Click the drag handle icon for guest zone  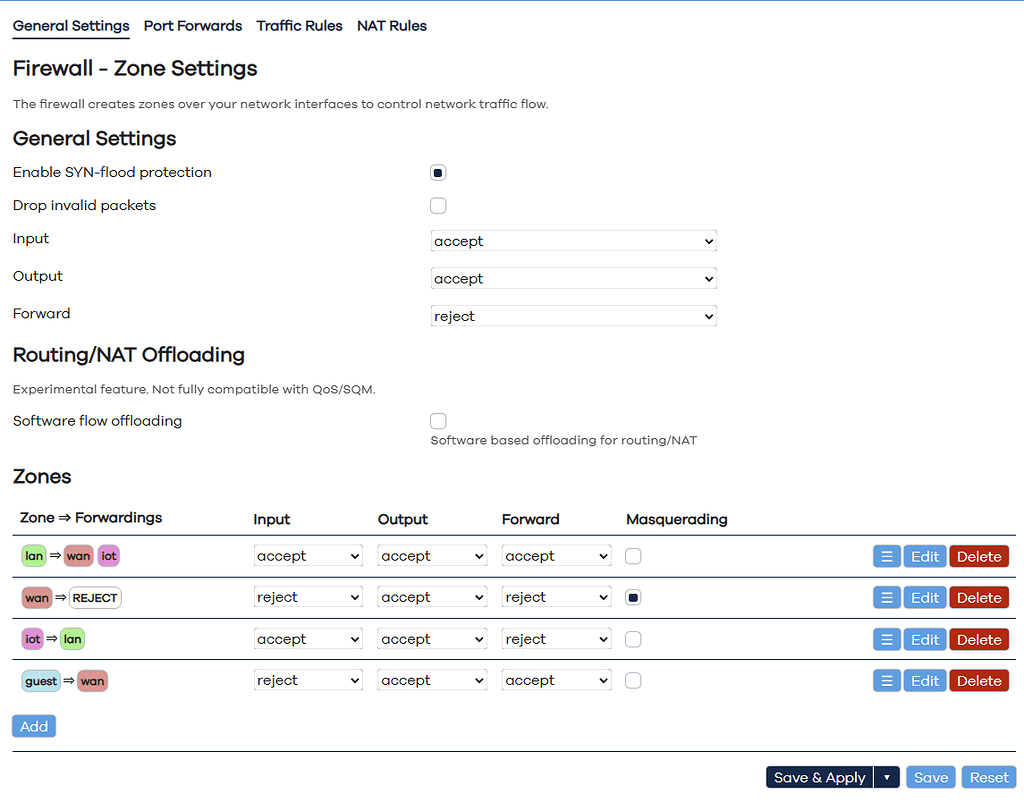tap(886, 681)
